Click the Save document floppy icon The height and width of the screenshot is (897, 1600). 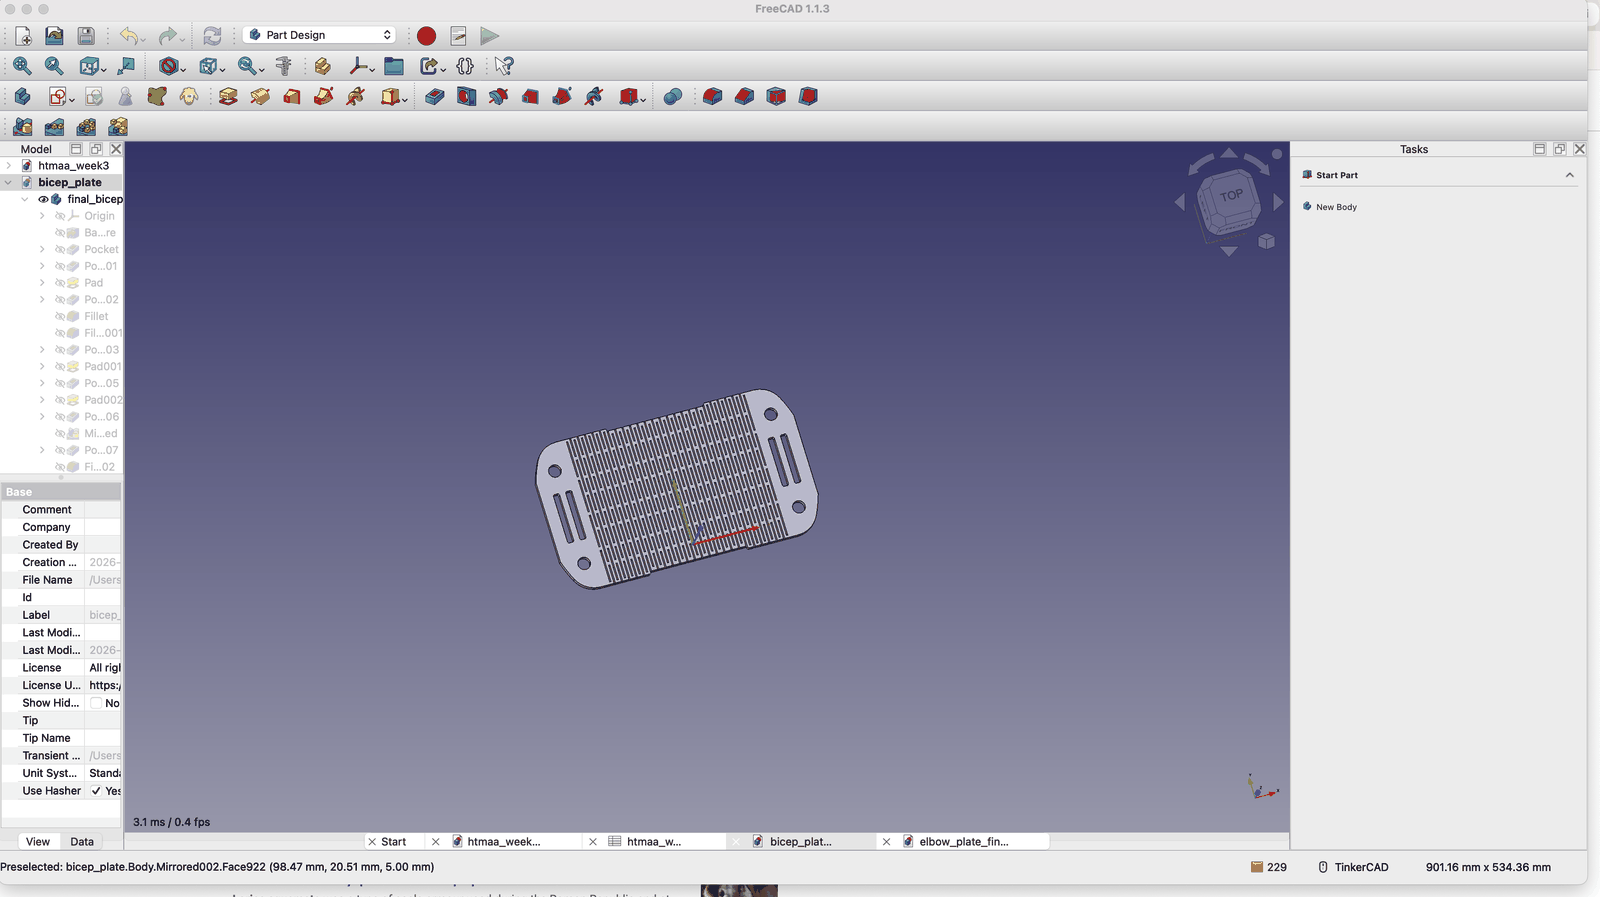(86, 36)
